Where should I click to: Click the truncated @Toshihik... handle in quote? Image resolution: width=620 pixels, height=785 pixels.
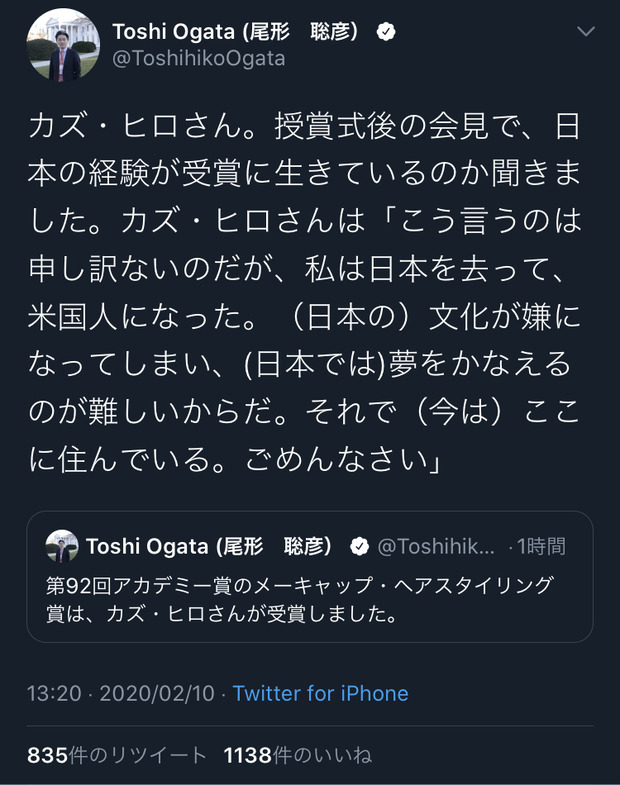point(436,546)
